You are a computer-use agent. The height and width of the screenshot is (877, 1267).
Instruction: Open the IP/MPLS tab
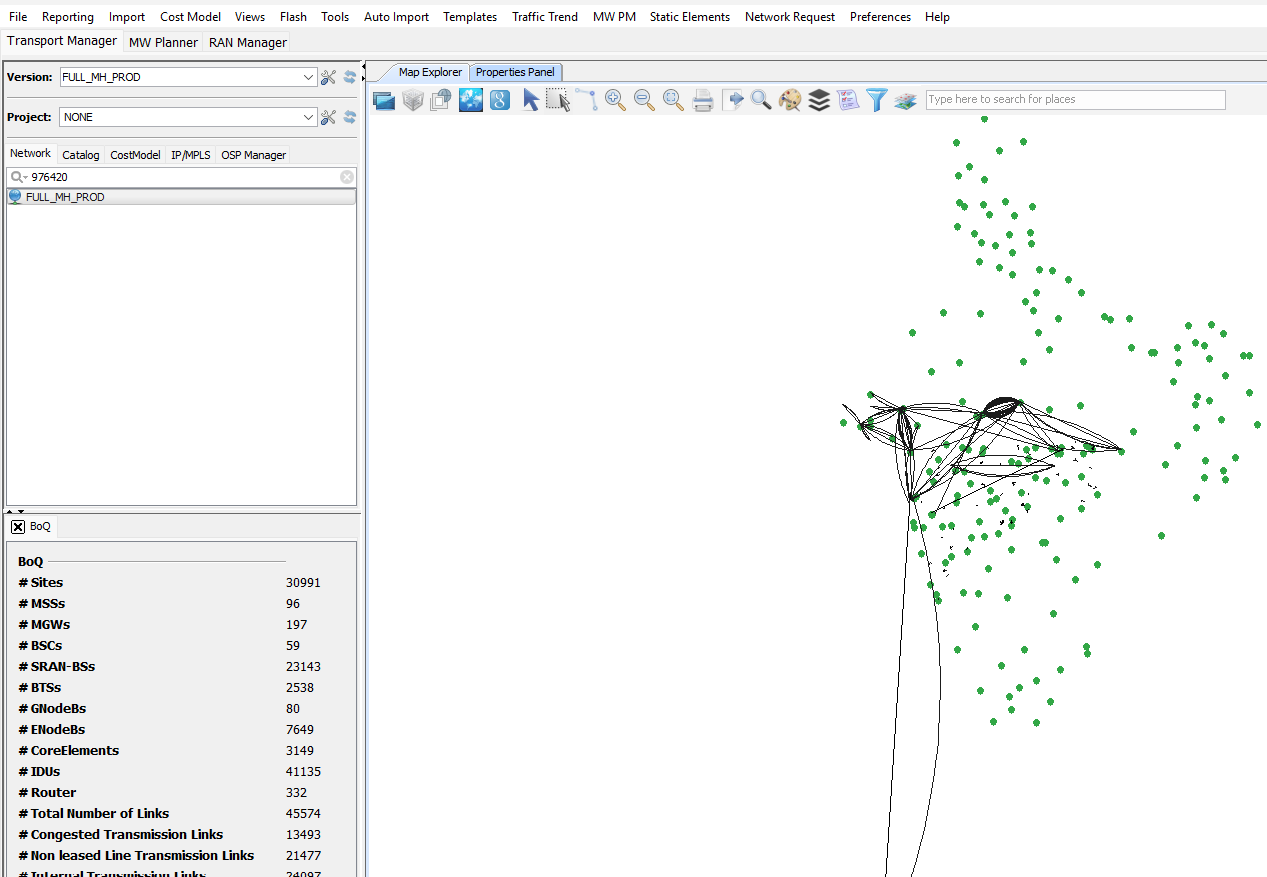[190, 155]
